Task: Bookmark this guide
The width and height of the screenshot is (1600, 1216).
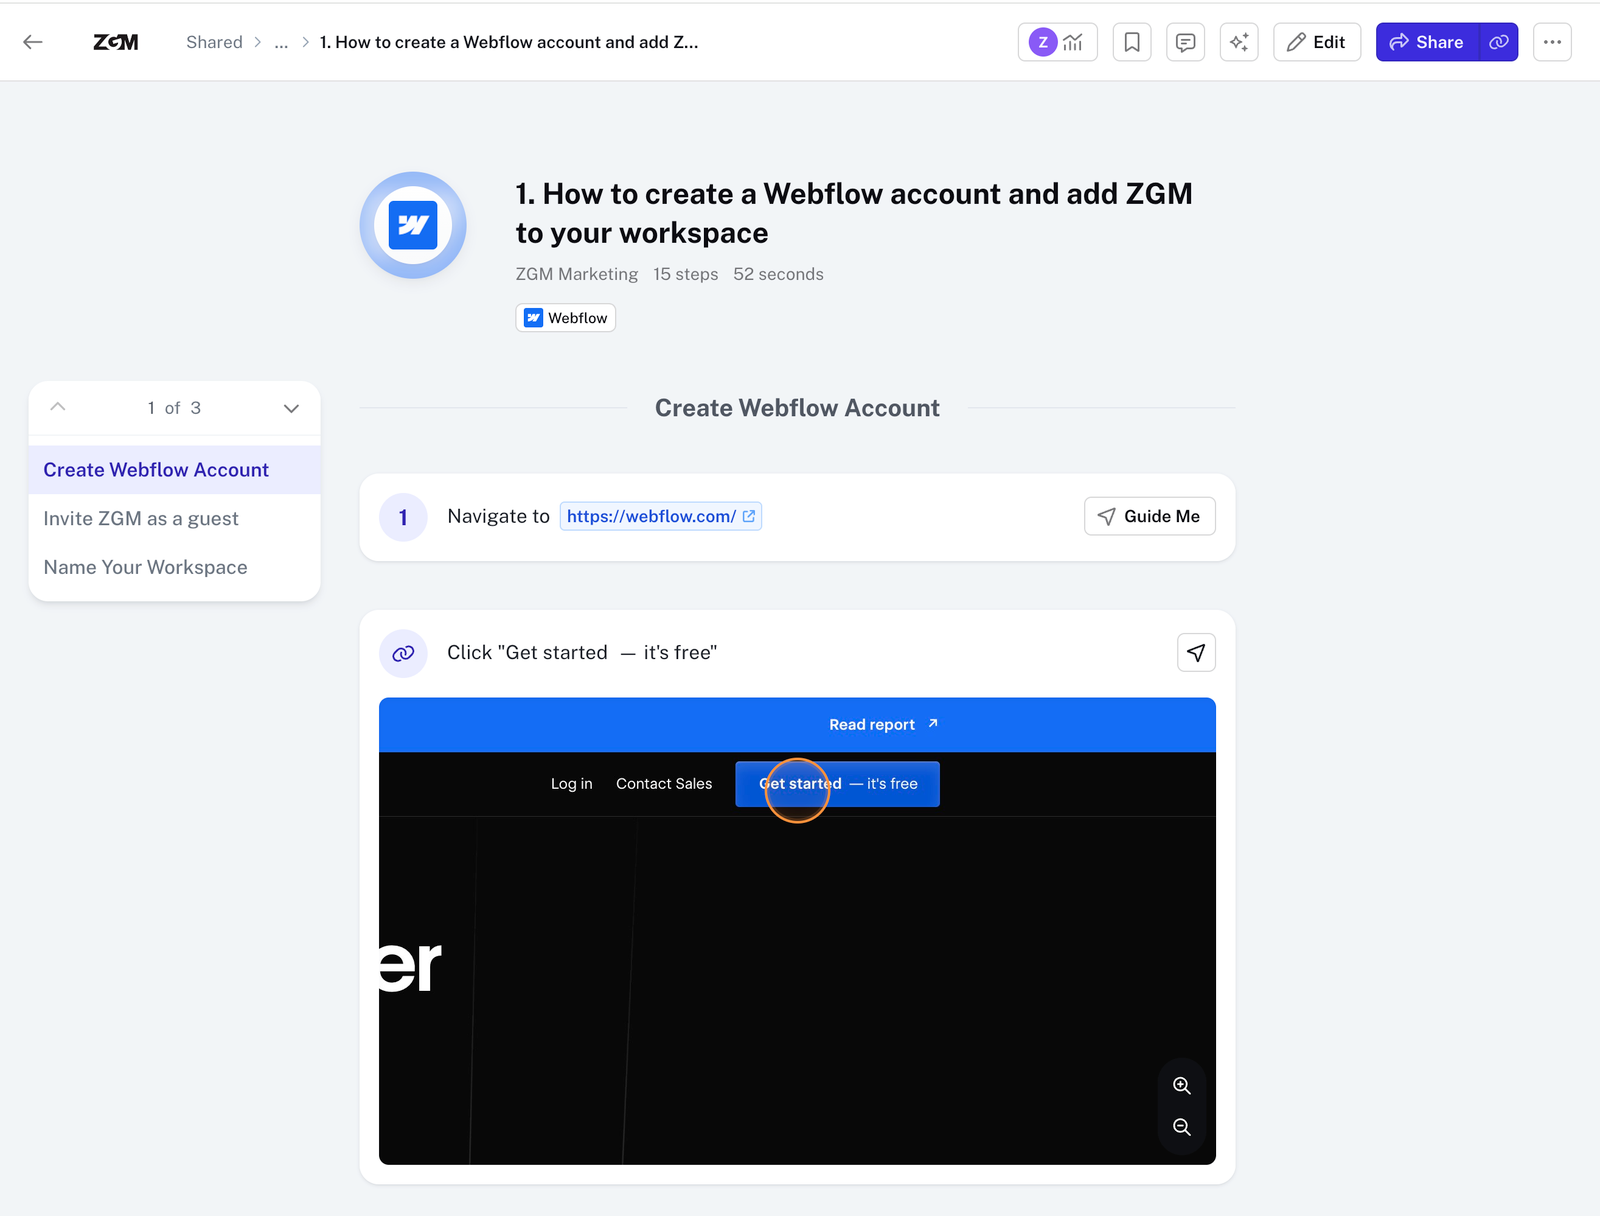Action: coord(1132,42)
